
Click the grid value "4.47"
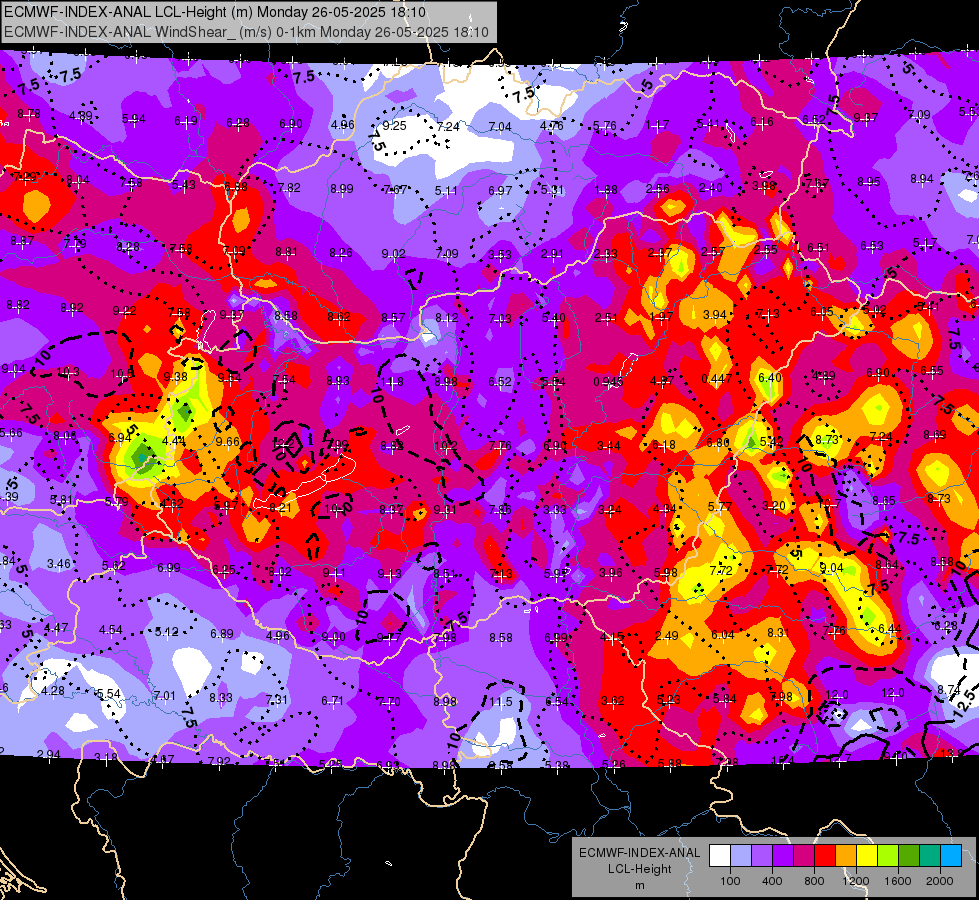coord(56,628)
